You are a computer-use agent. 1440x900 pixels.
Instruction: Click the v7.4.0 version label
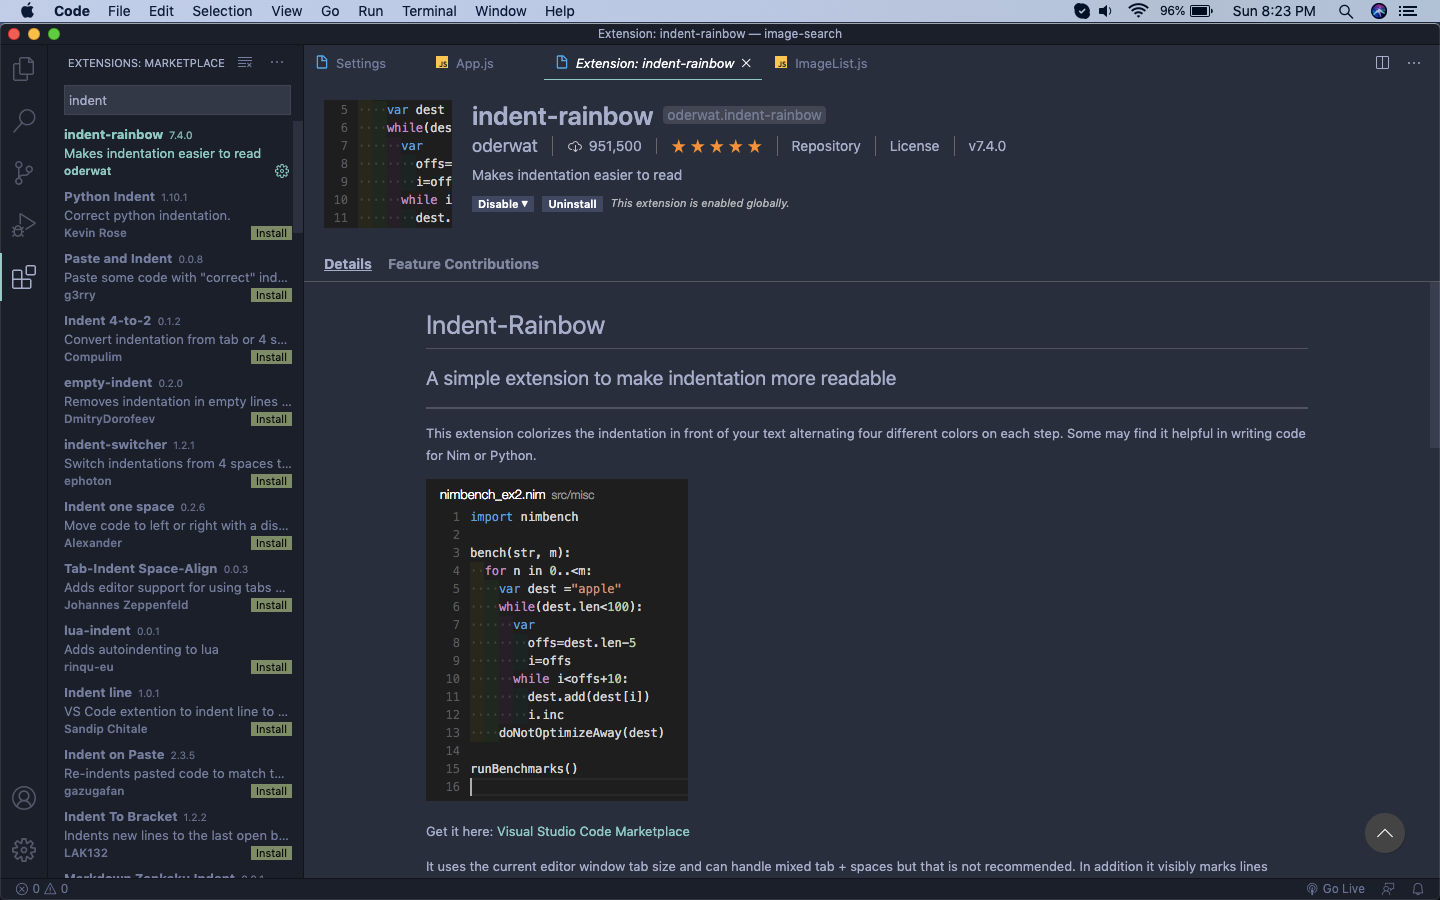987,146
